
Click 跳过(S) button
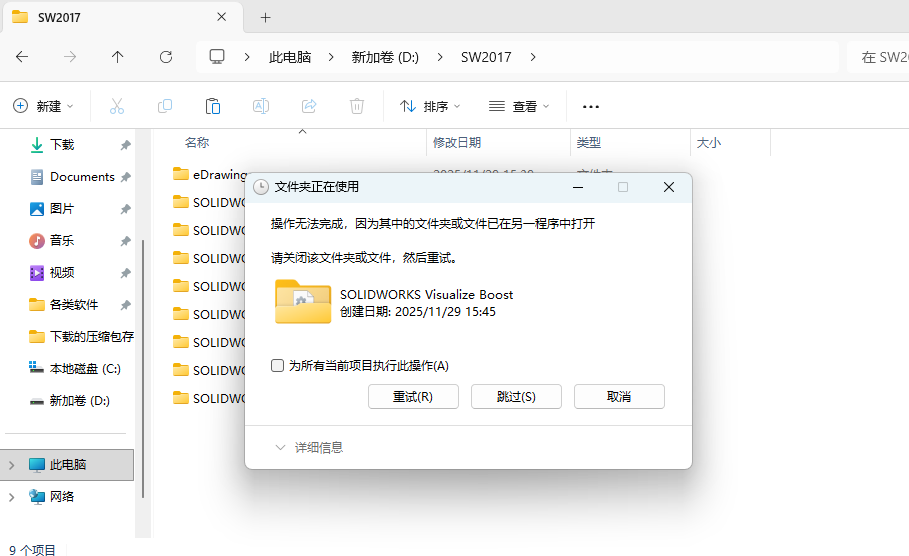point(516,397)
